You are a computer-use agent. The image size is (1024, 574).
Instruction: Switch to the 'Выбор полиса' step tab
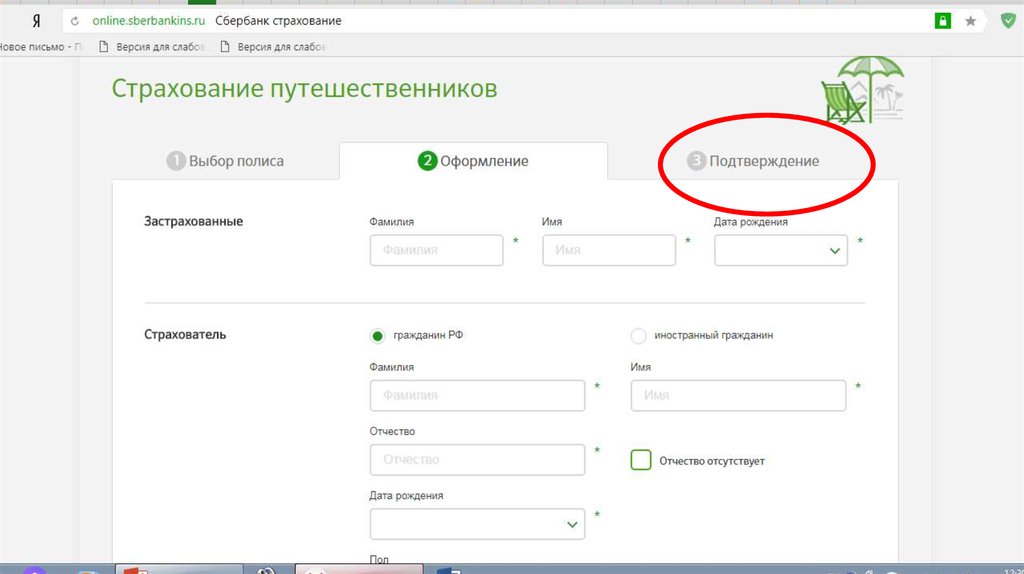tap(226, 161)
